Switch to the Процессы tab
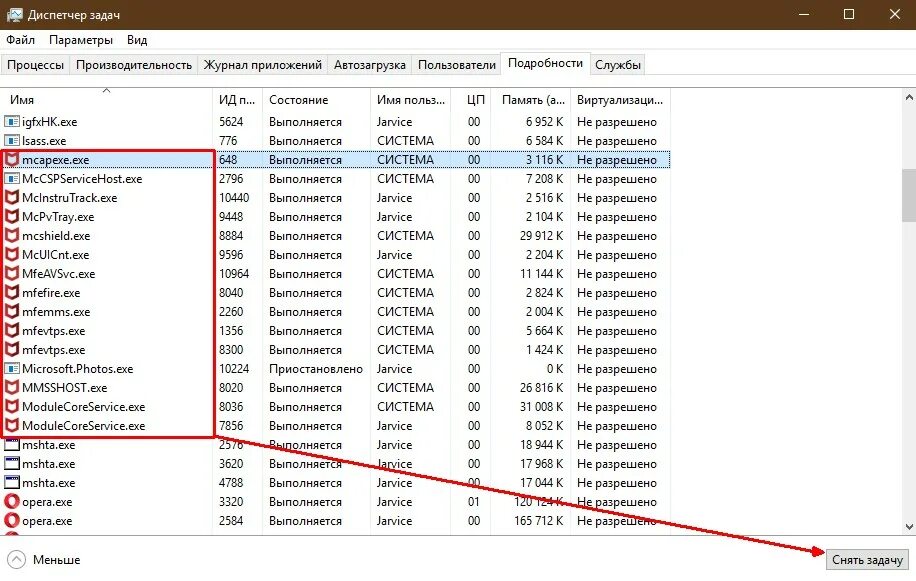 35,65
